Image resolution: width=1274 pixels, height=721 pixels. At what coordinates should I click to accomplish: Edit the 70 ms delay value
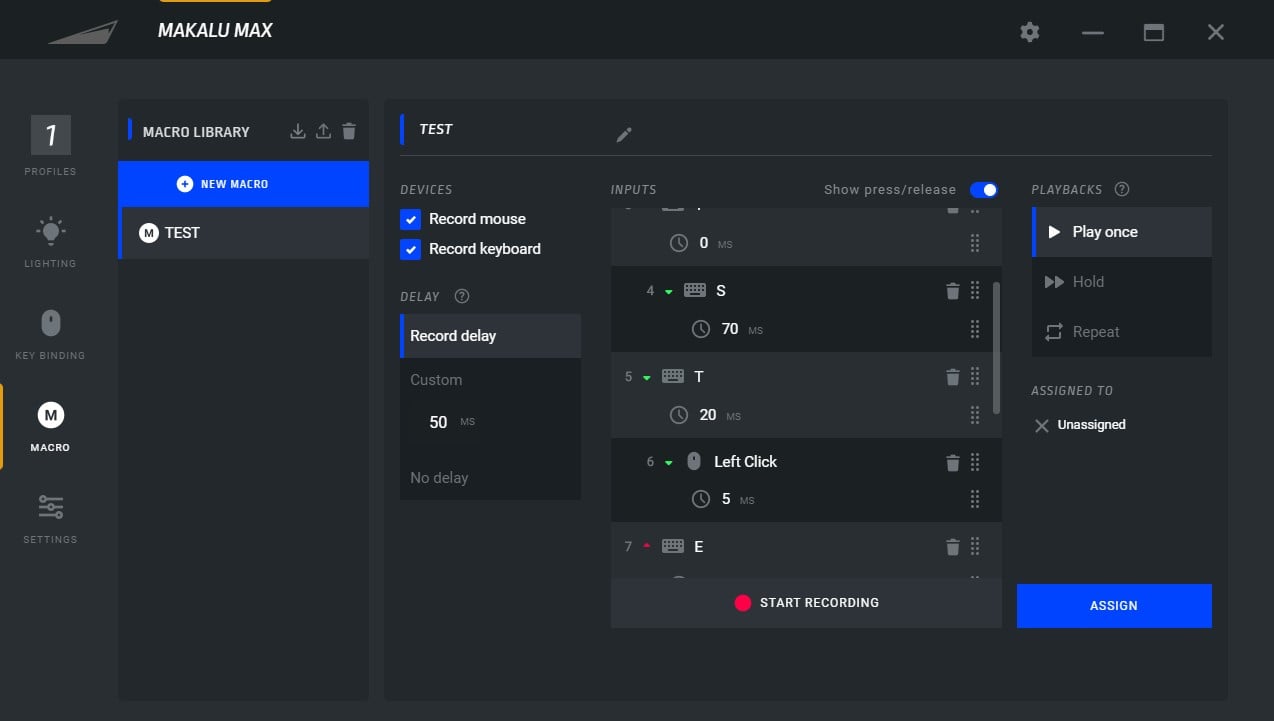(x=730, y=329)
